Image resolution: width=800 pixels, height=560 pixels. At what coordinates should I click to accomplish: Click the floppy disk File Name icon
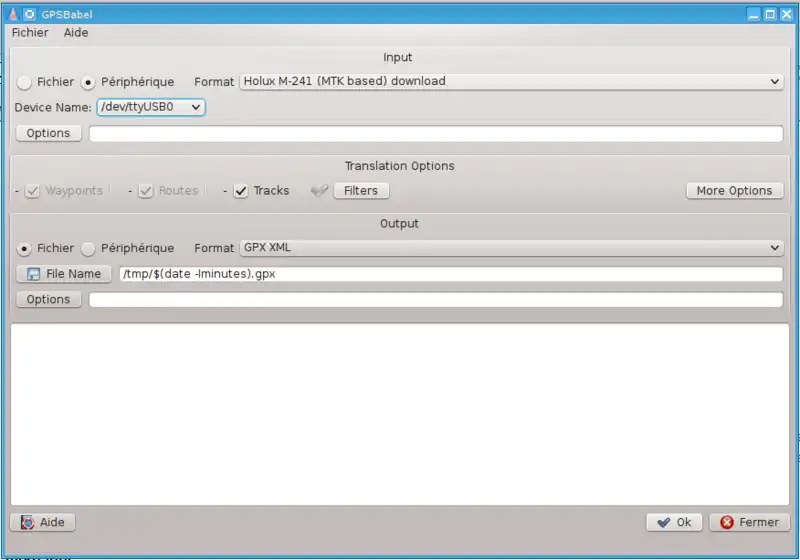pos(33,274)
